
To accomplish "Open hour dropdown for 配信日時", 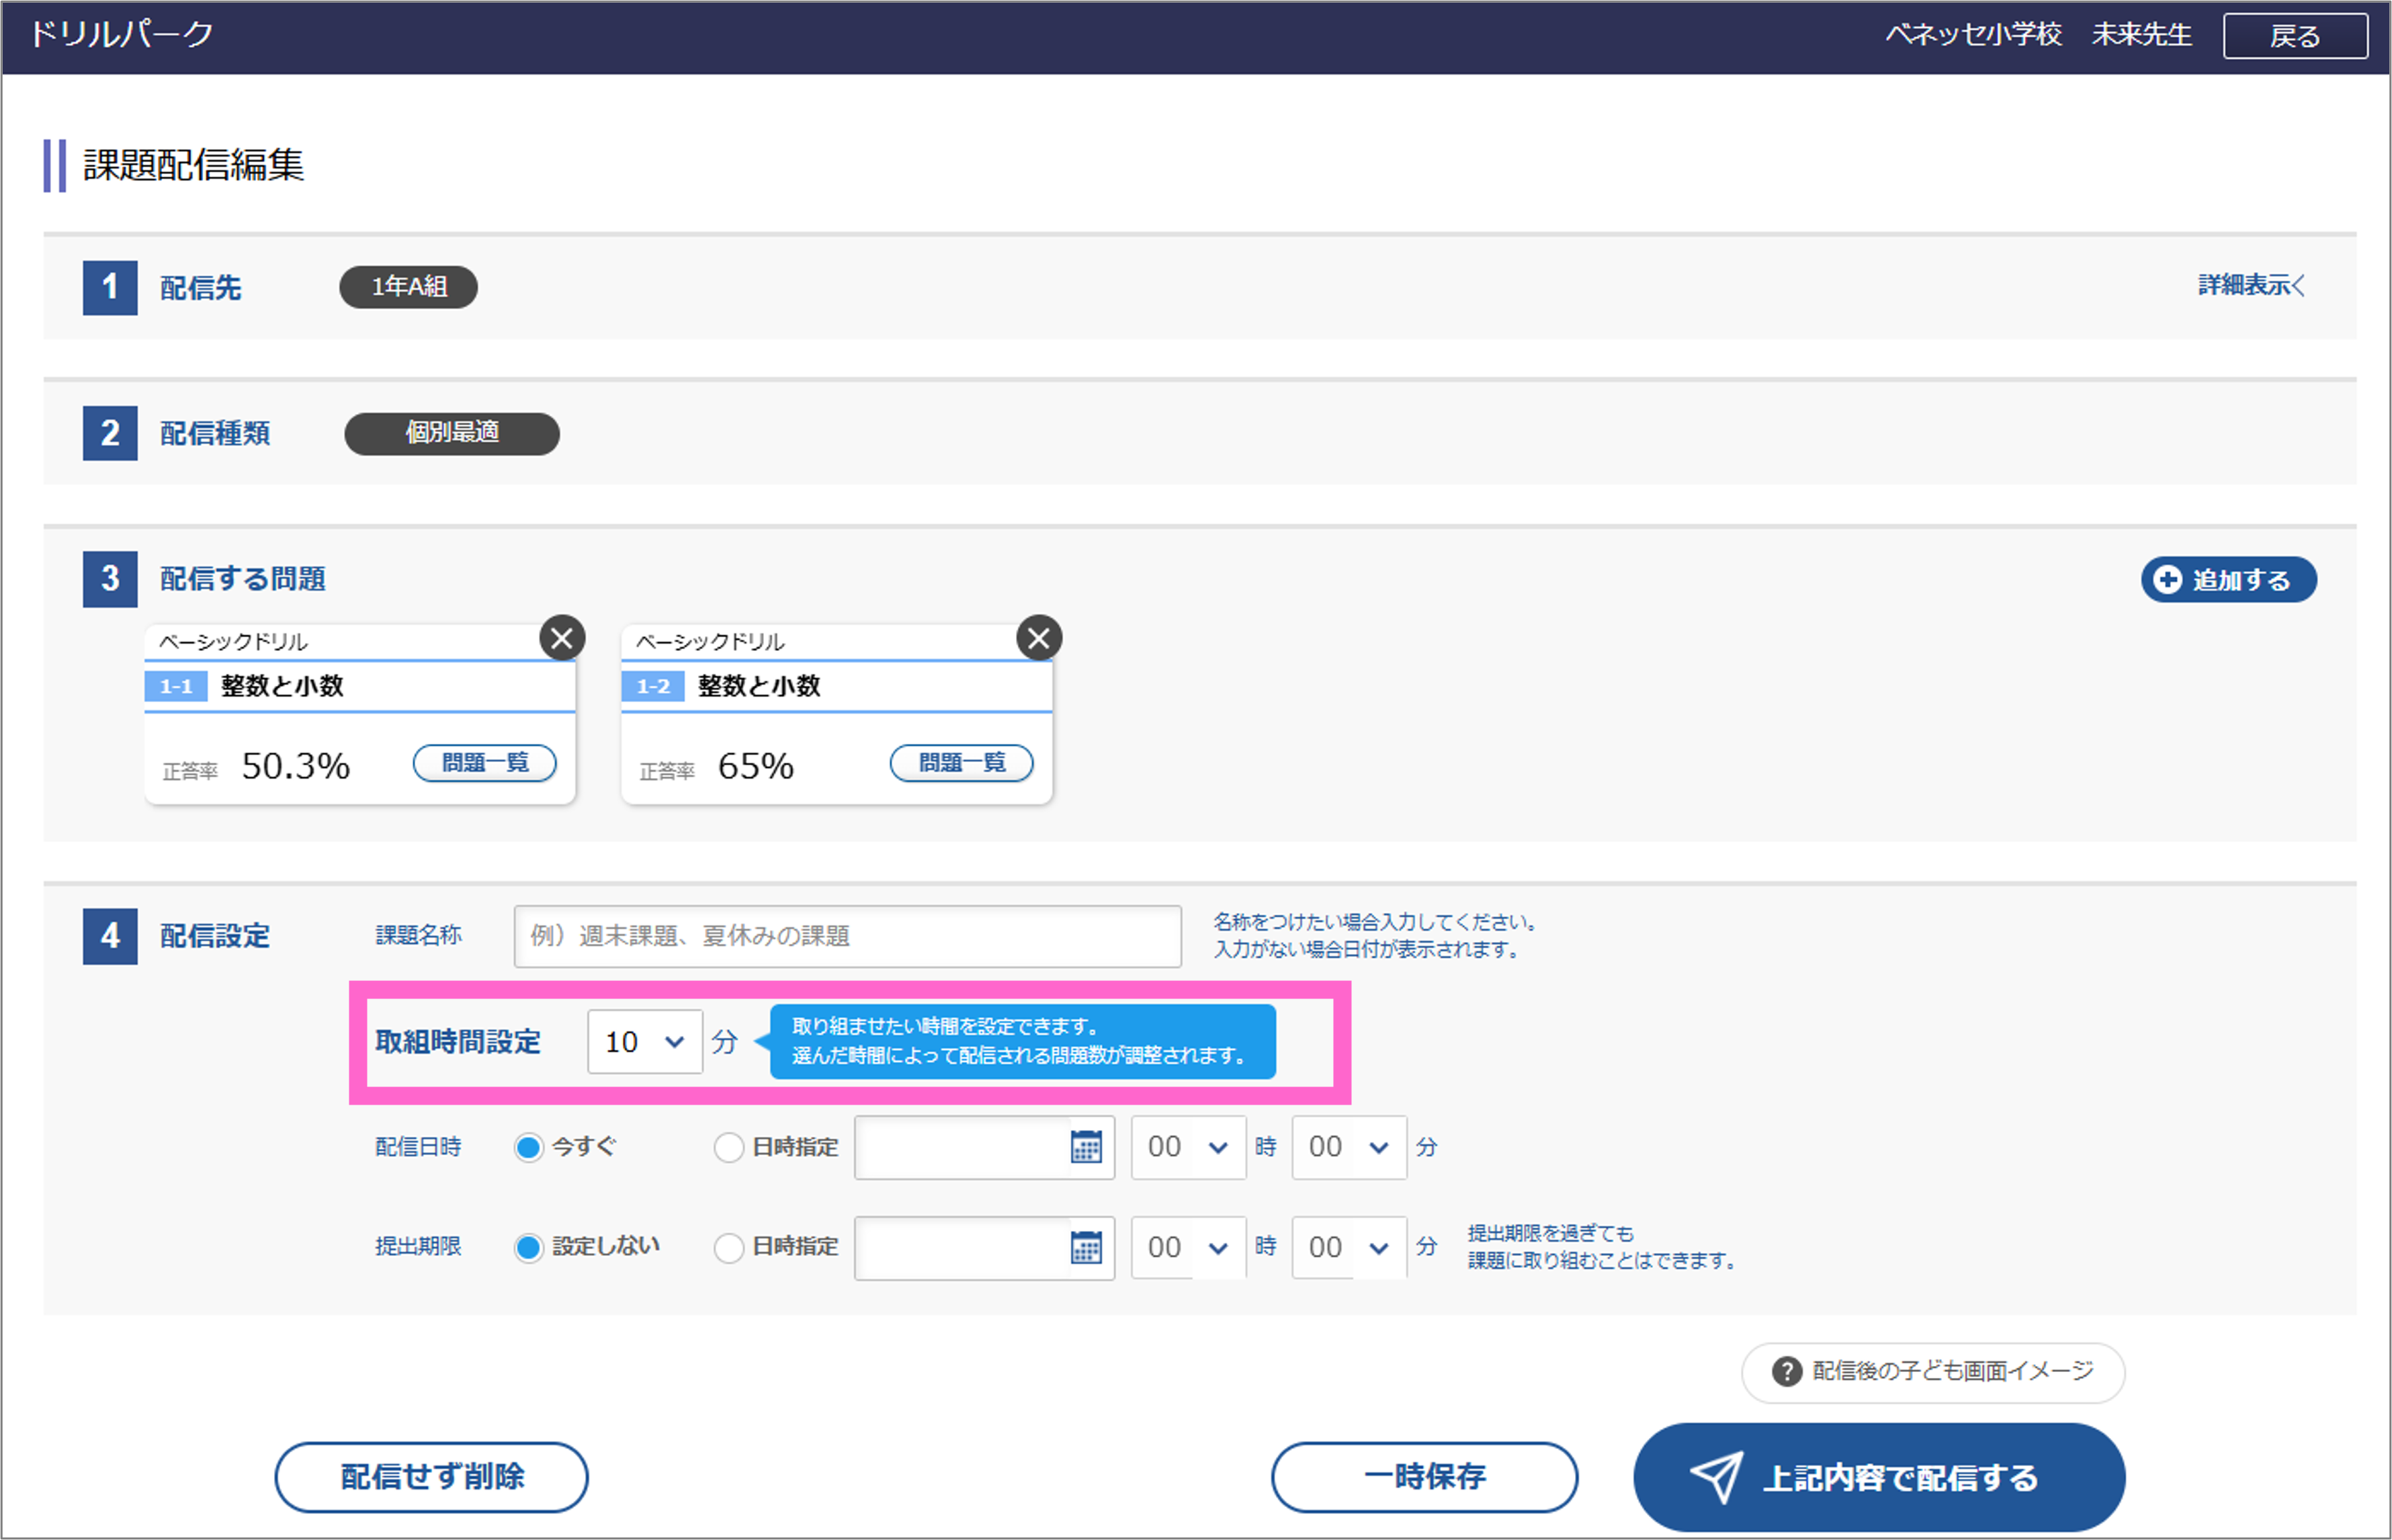I will click(1187, 1147).
